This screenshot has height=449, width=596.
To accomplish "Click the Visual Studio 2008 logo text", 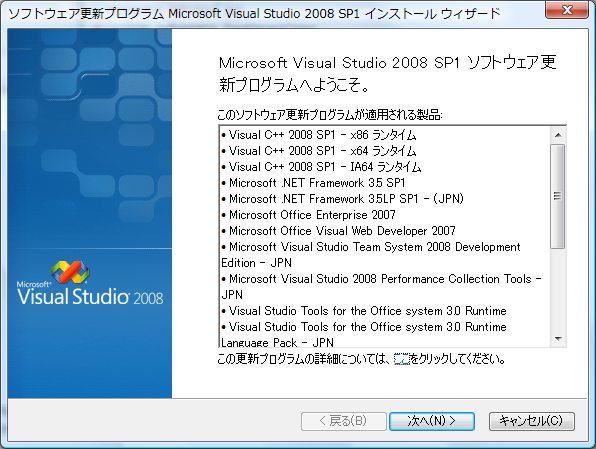I will [90, 296].
